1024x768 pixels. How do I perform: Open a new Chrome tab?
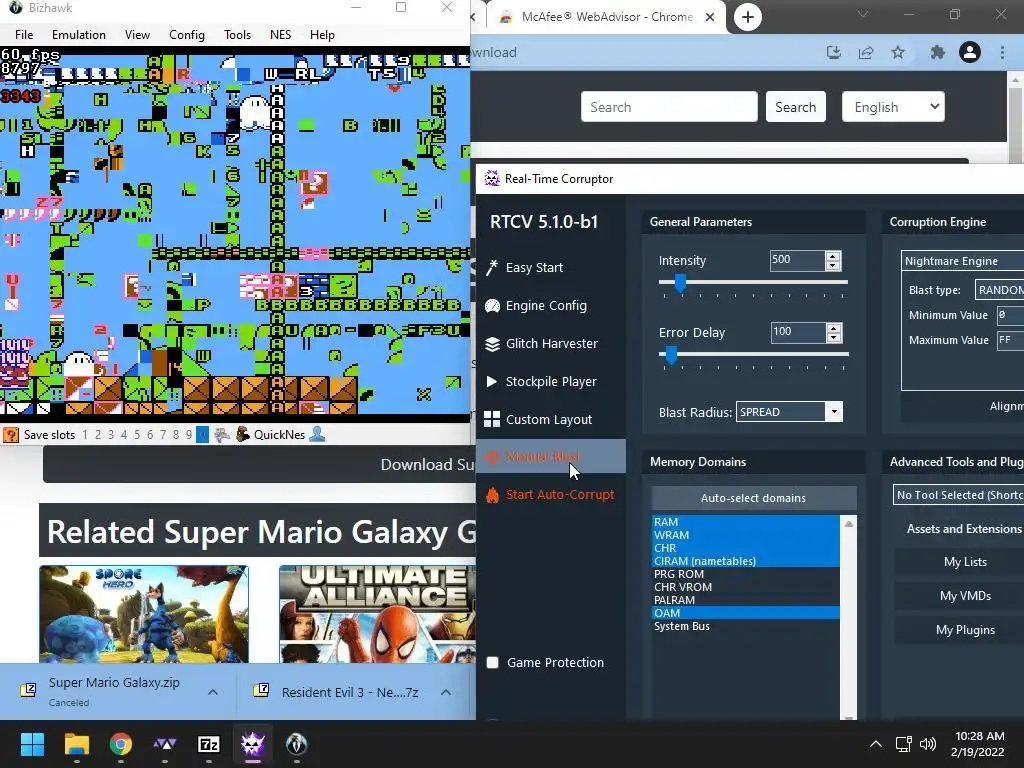coord(748,17)
